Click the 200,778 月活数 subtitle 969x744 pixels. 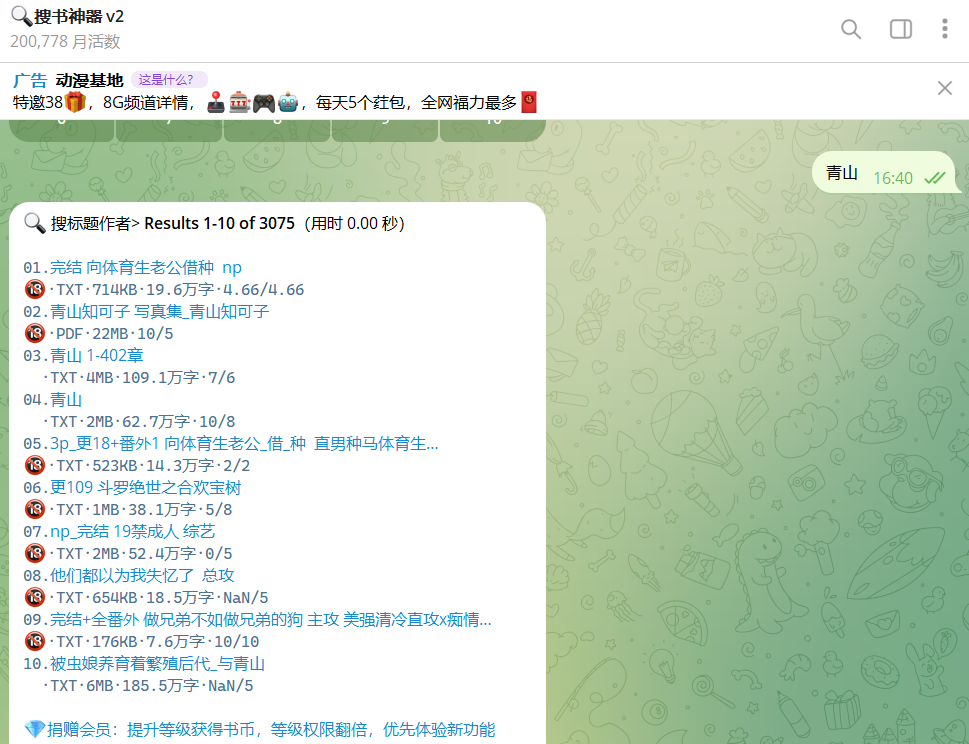[65, 41]
